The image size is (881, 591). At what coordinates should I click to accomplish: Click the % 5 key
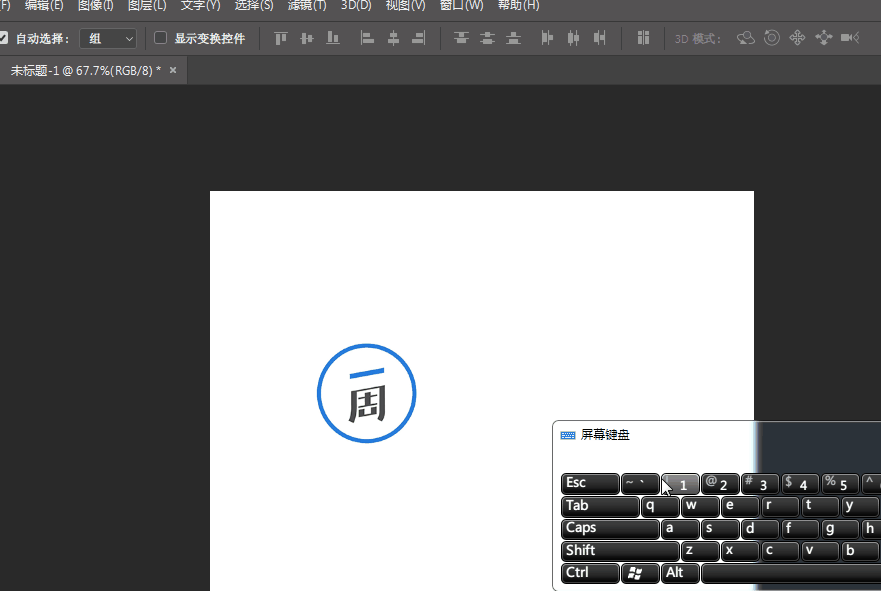tap(841, 483)
